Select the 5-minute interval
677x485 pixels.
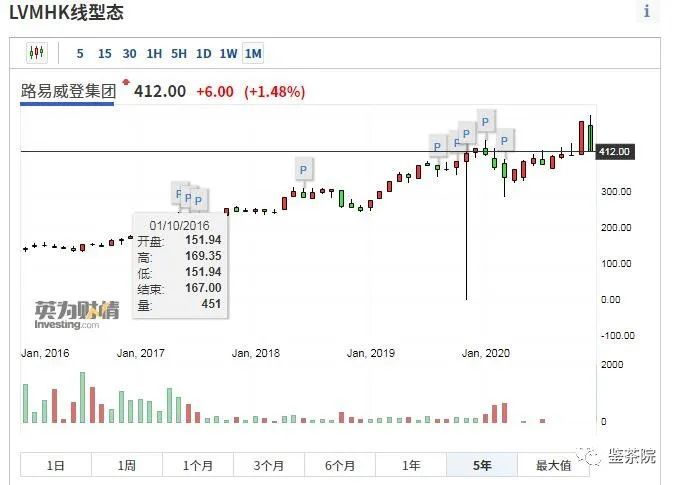80,54
